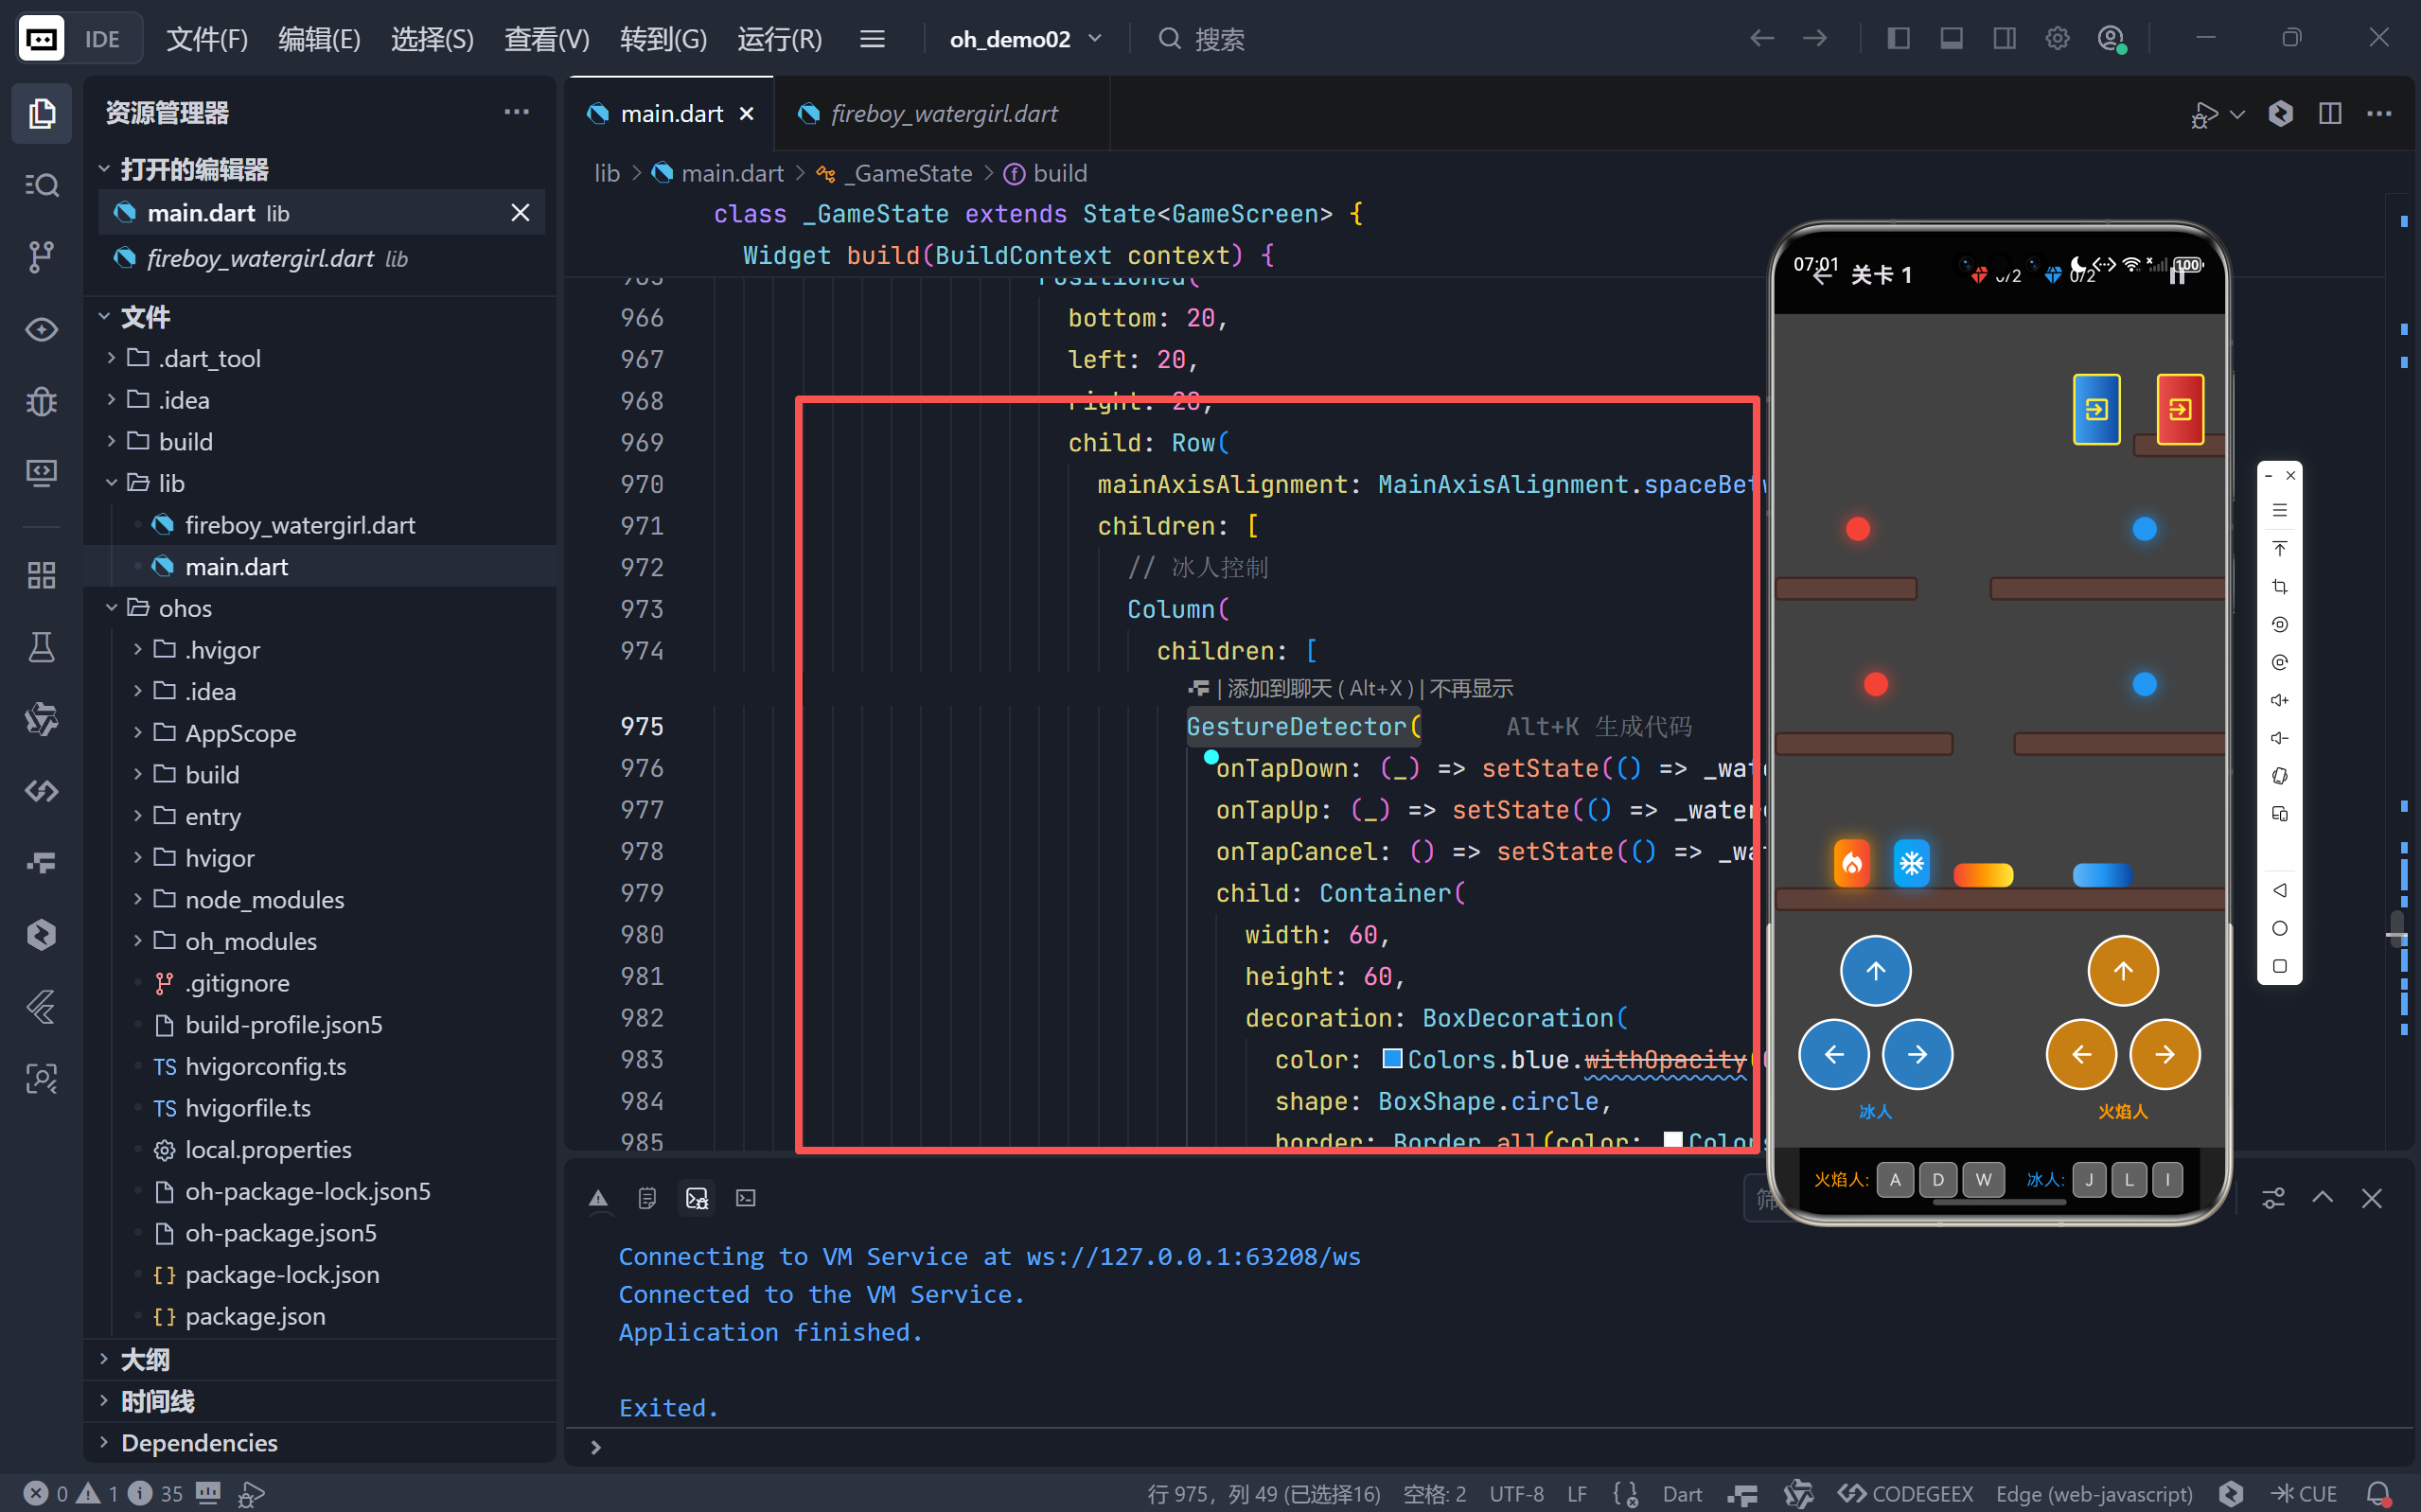Viewport: 2421px width, 1512px height.
Task: Switch to fireboy_watergirl.dart tab
Action: 942,114
